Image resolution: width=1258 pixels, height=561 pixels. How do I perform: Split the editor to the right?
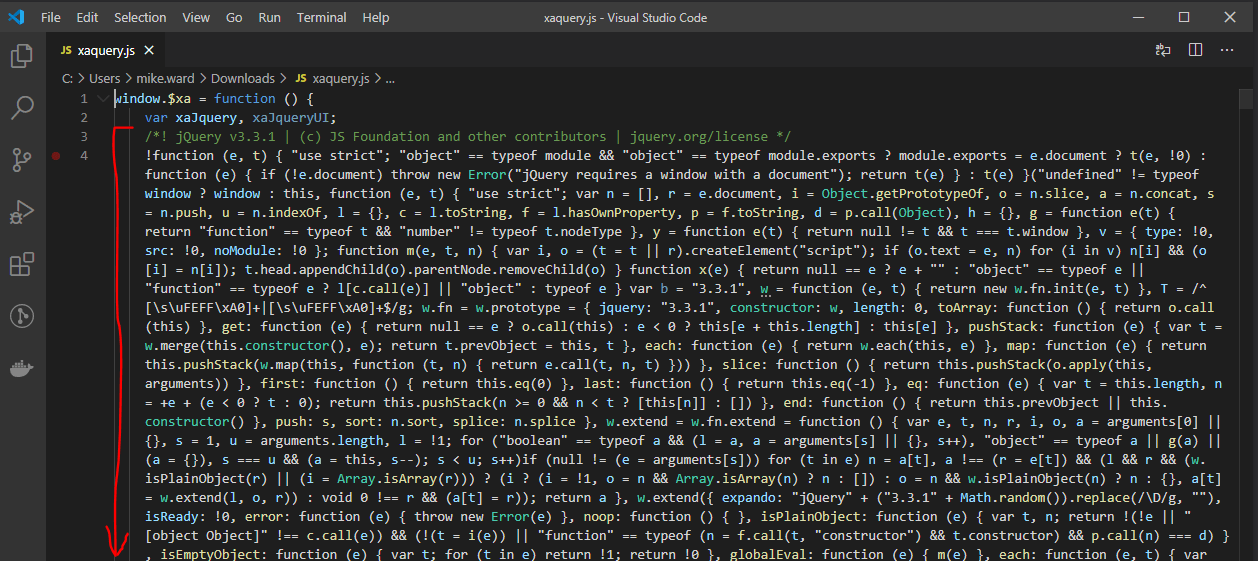[x=1196, y=50]
